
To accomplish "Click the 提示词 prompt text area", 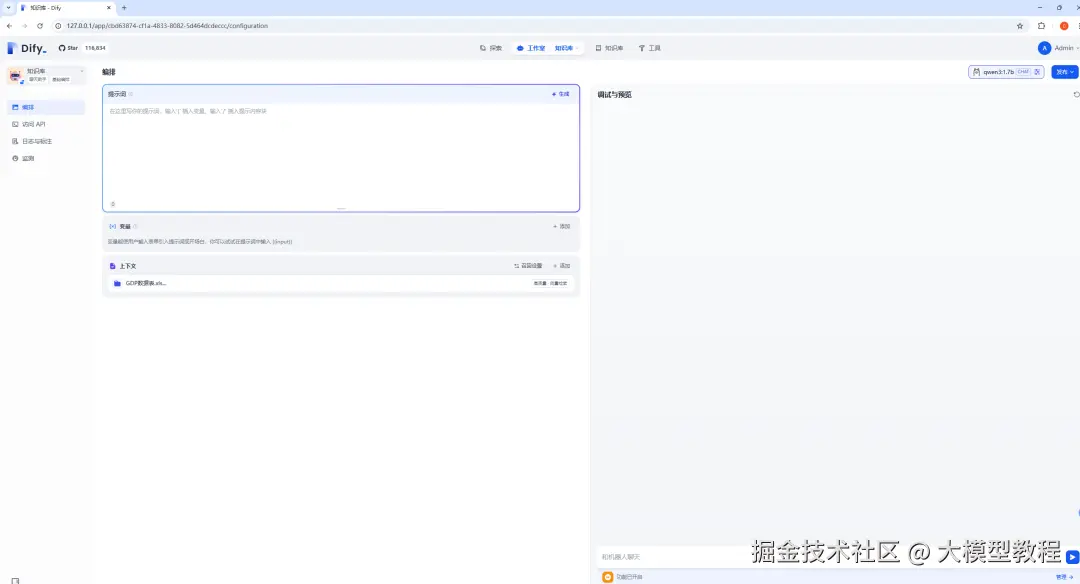I will [340, 150].
